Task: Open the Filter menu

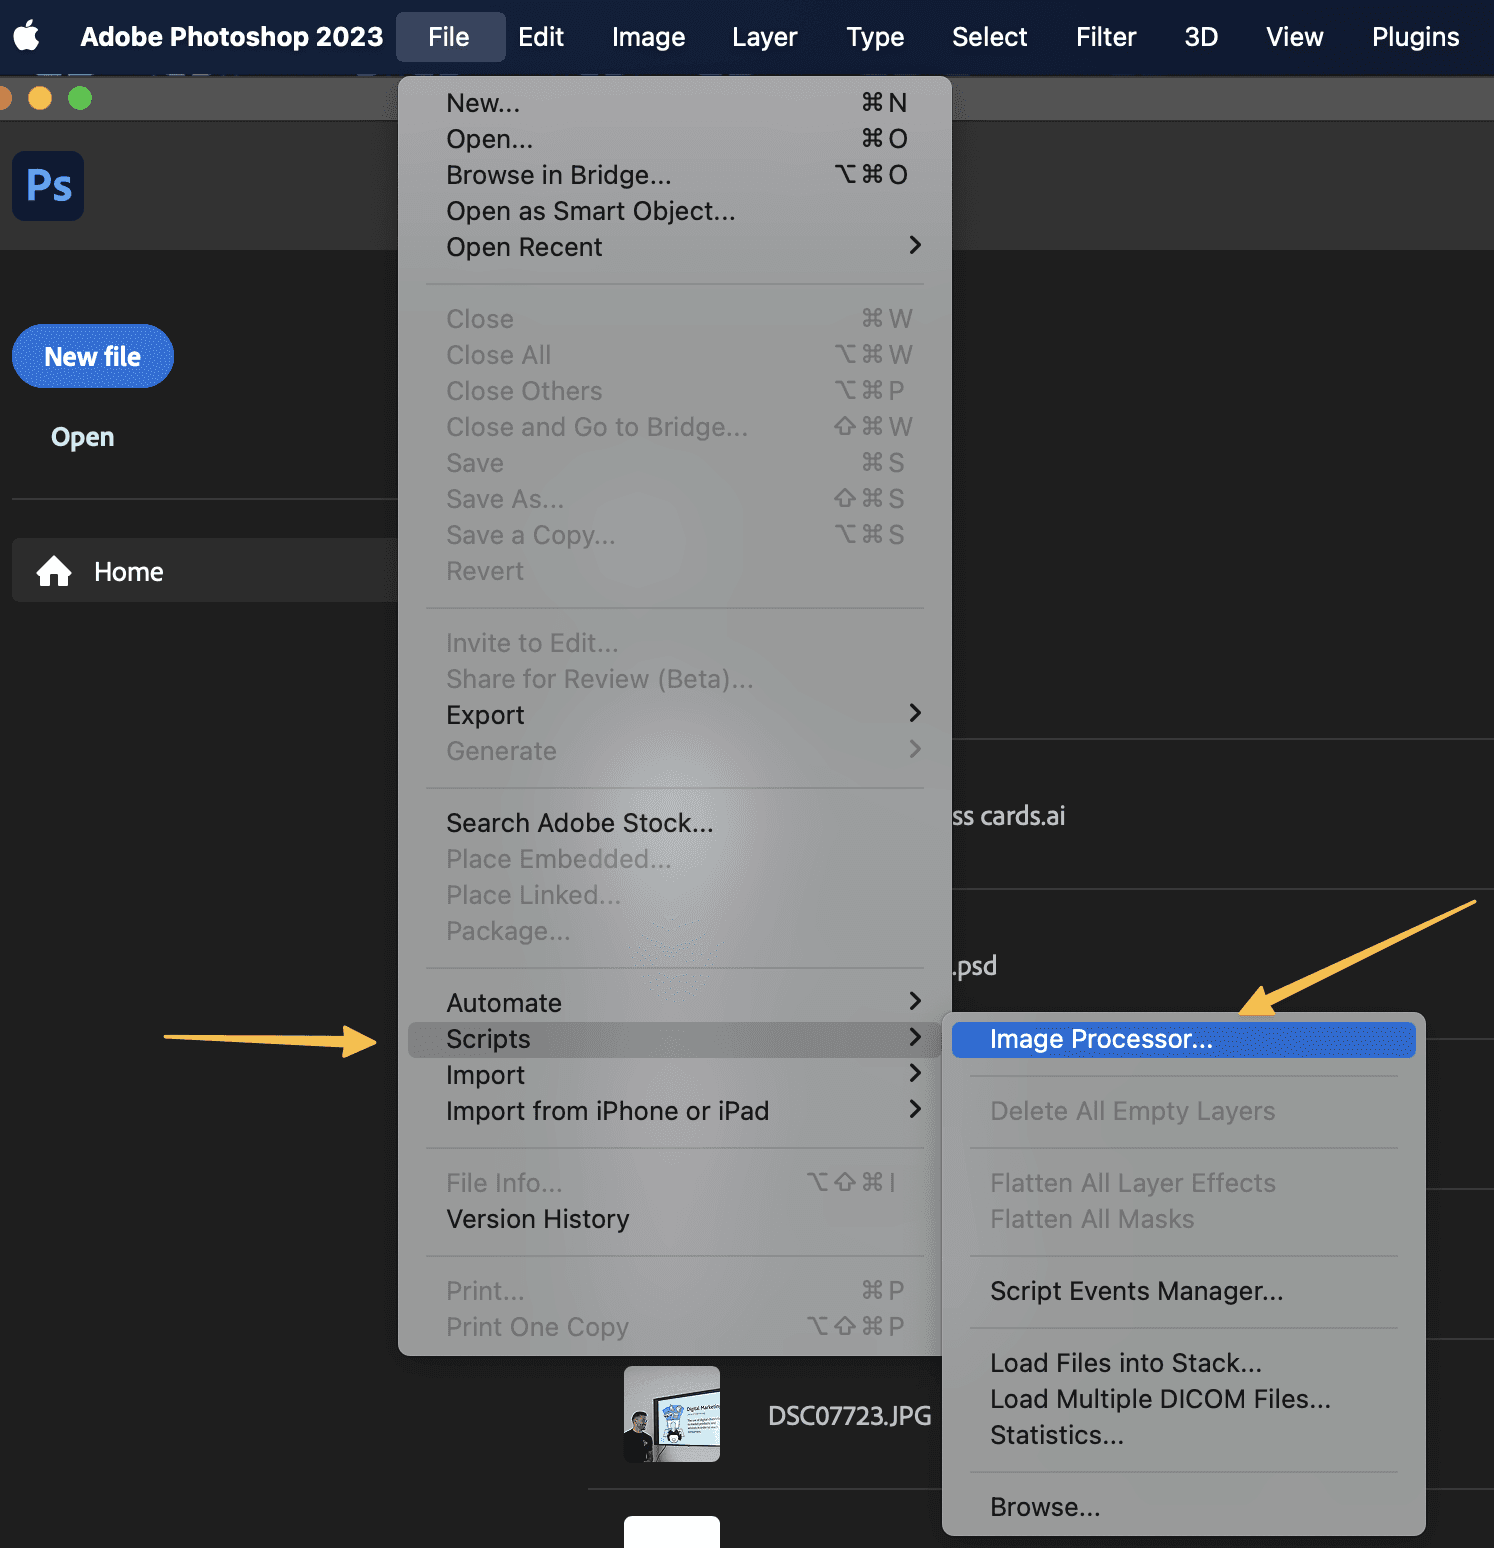Action: [x=1105, y=36]
